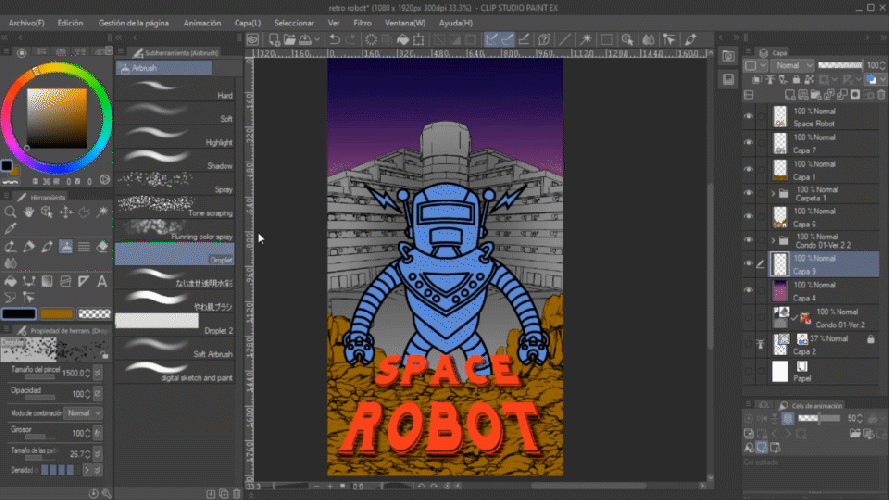Select the black main color swatch
889x500 pixels.
(x=19, y=314)
